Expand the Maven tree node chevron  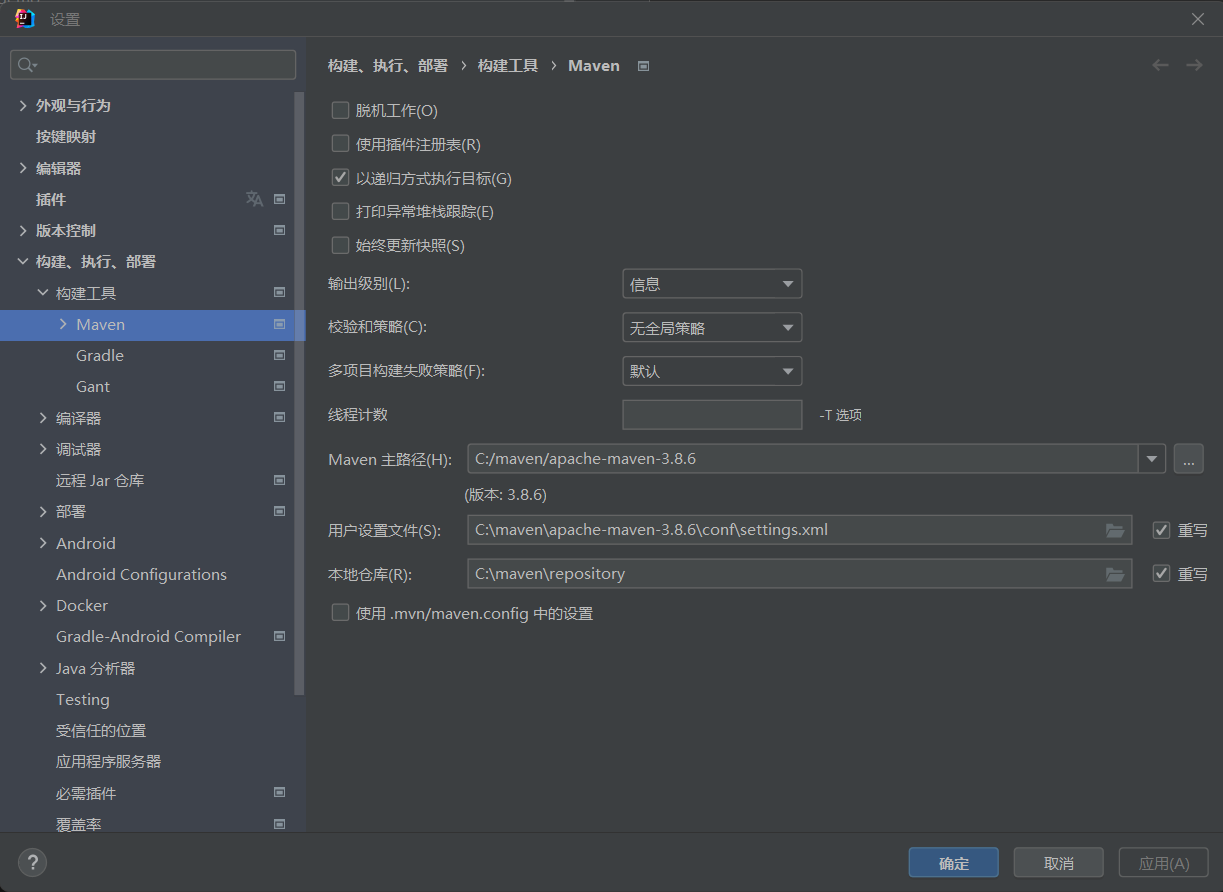(x=63, y=324)
